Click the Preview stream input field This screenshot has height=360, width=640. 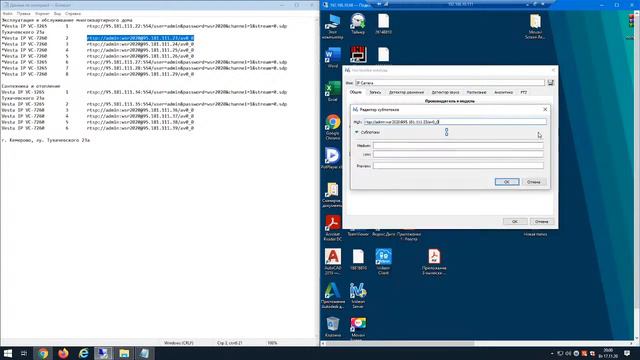coord(458,166)
